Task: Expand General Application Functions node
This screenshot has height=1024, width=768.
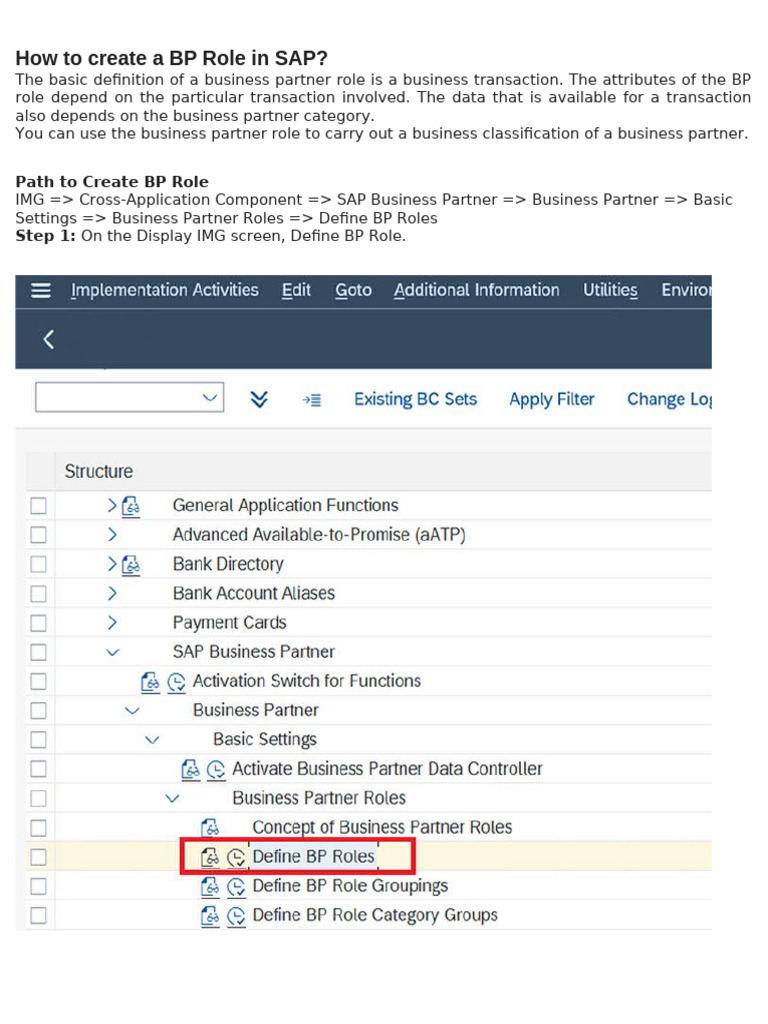Action: pyautogui.click(x=112, y=505)
